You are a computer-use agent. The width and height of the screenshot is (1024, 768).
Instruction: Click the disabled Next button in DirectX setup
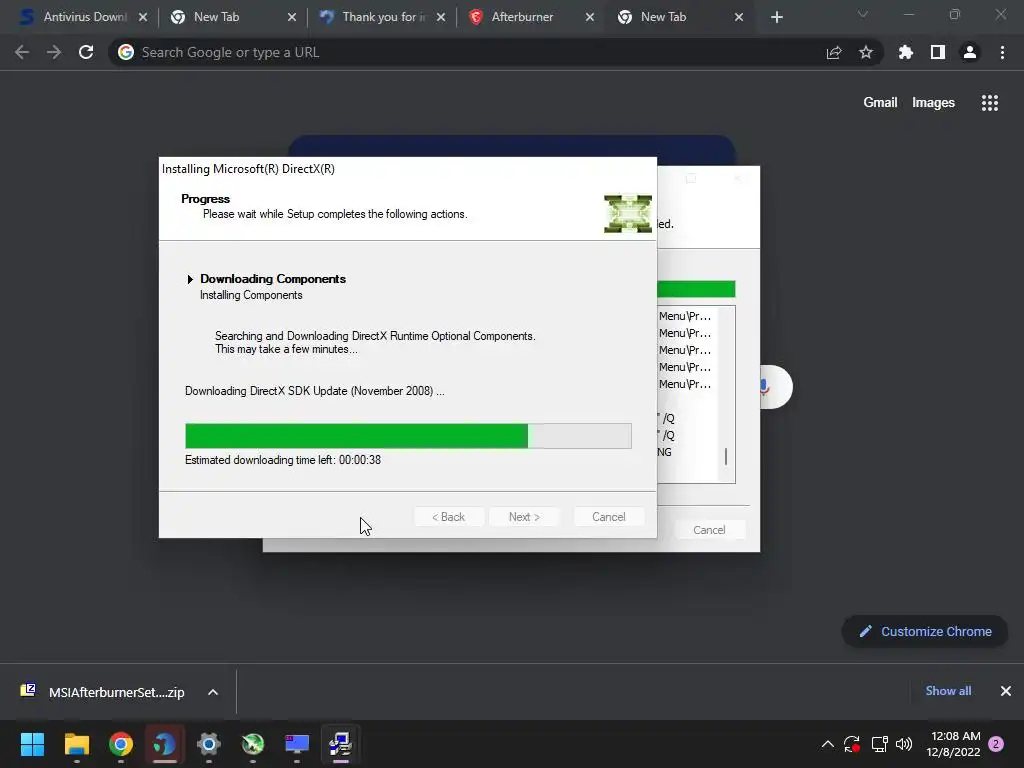click(x=524, y=517)
